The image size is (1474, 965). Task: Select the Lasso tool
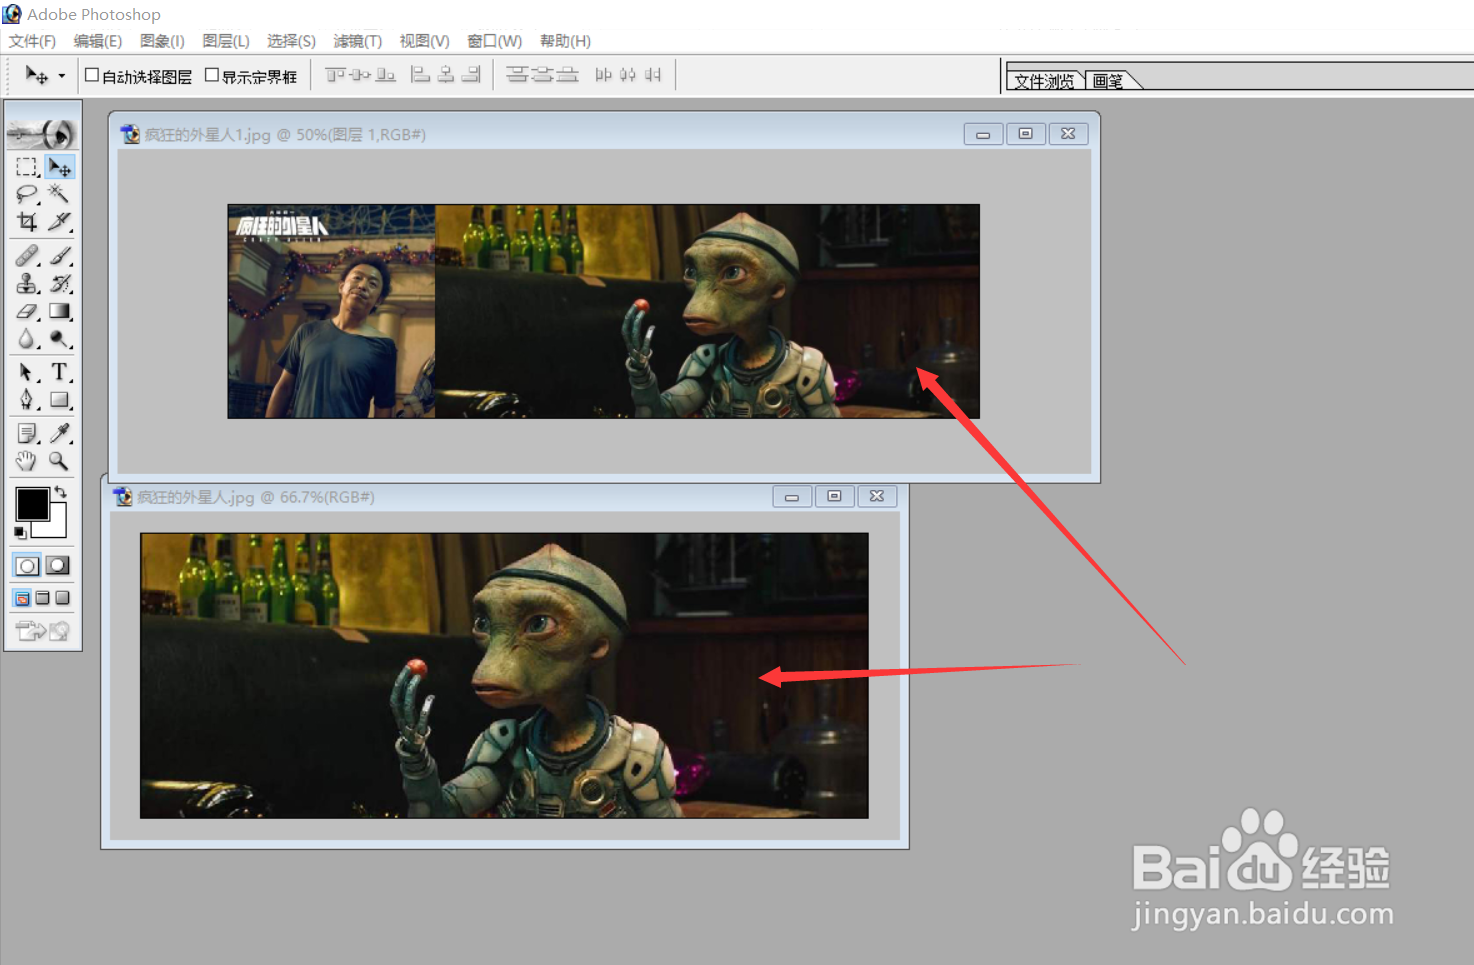tap(27, 194)
